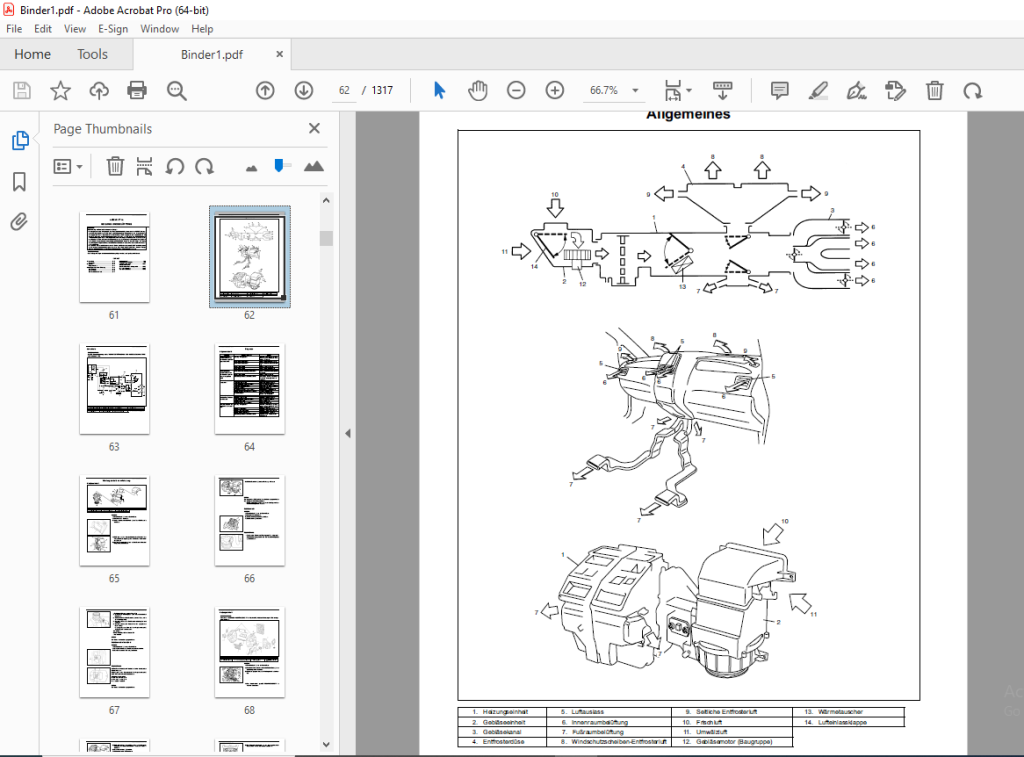
Task: Open the Help menu
Action: coord(202,29)
